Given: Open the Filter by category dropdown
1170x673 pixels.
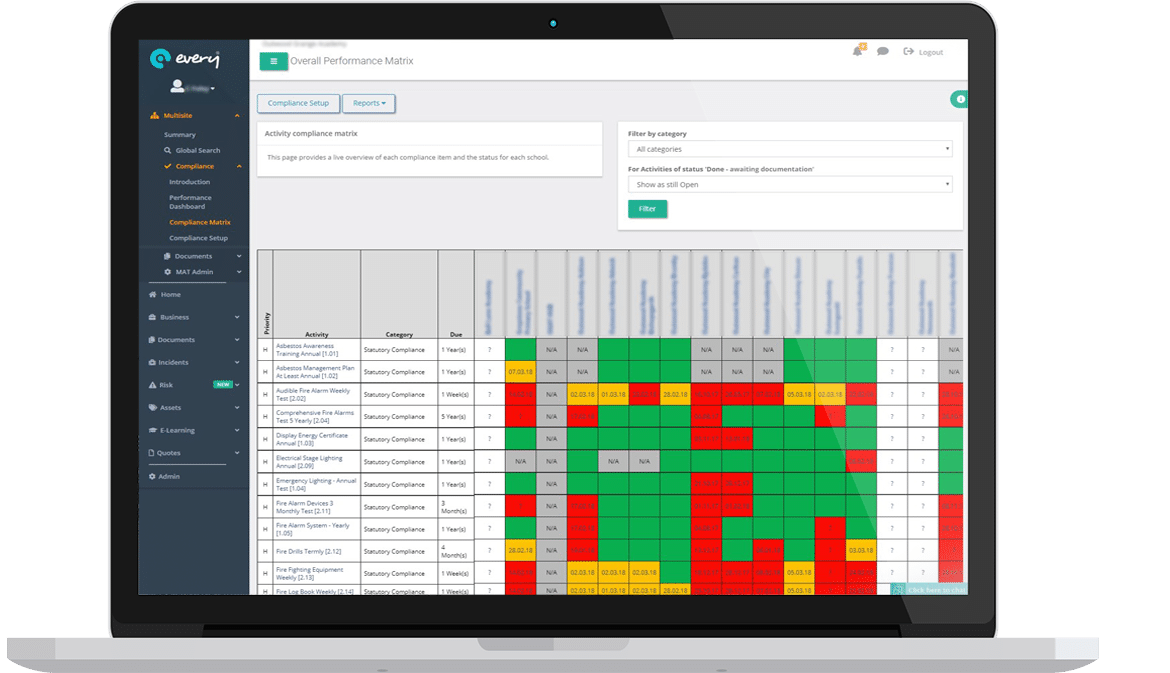Looking at the screenshot, I should 789,149.
